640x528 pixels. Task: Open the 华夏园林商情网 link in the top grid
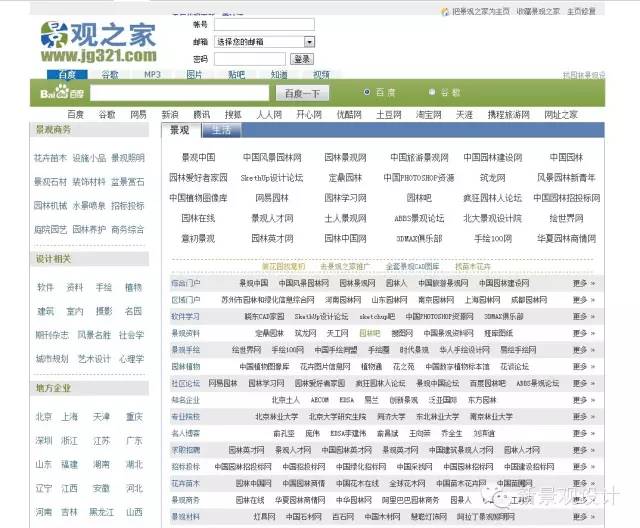pos(567,239)
